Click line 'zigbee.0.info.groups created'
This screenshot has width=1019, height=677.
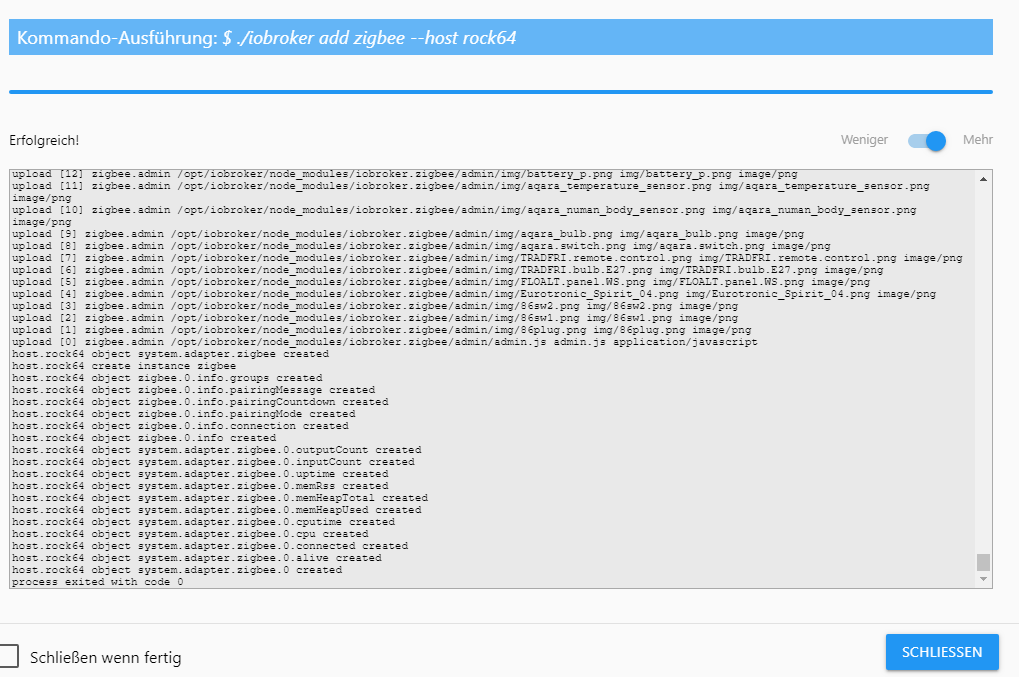(x=167, y=377)
